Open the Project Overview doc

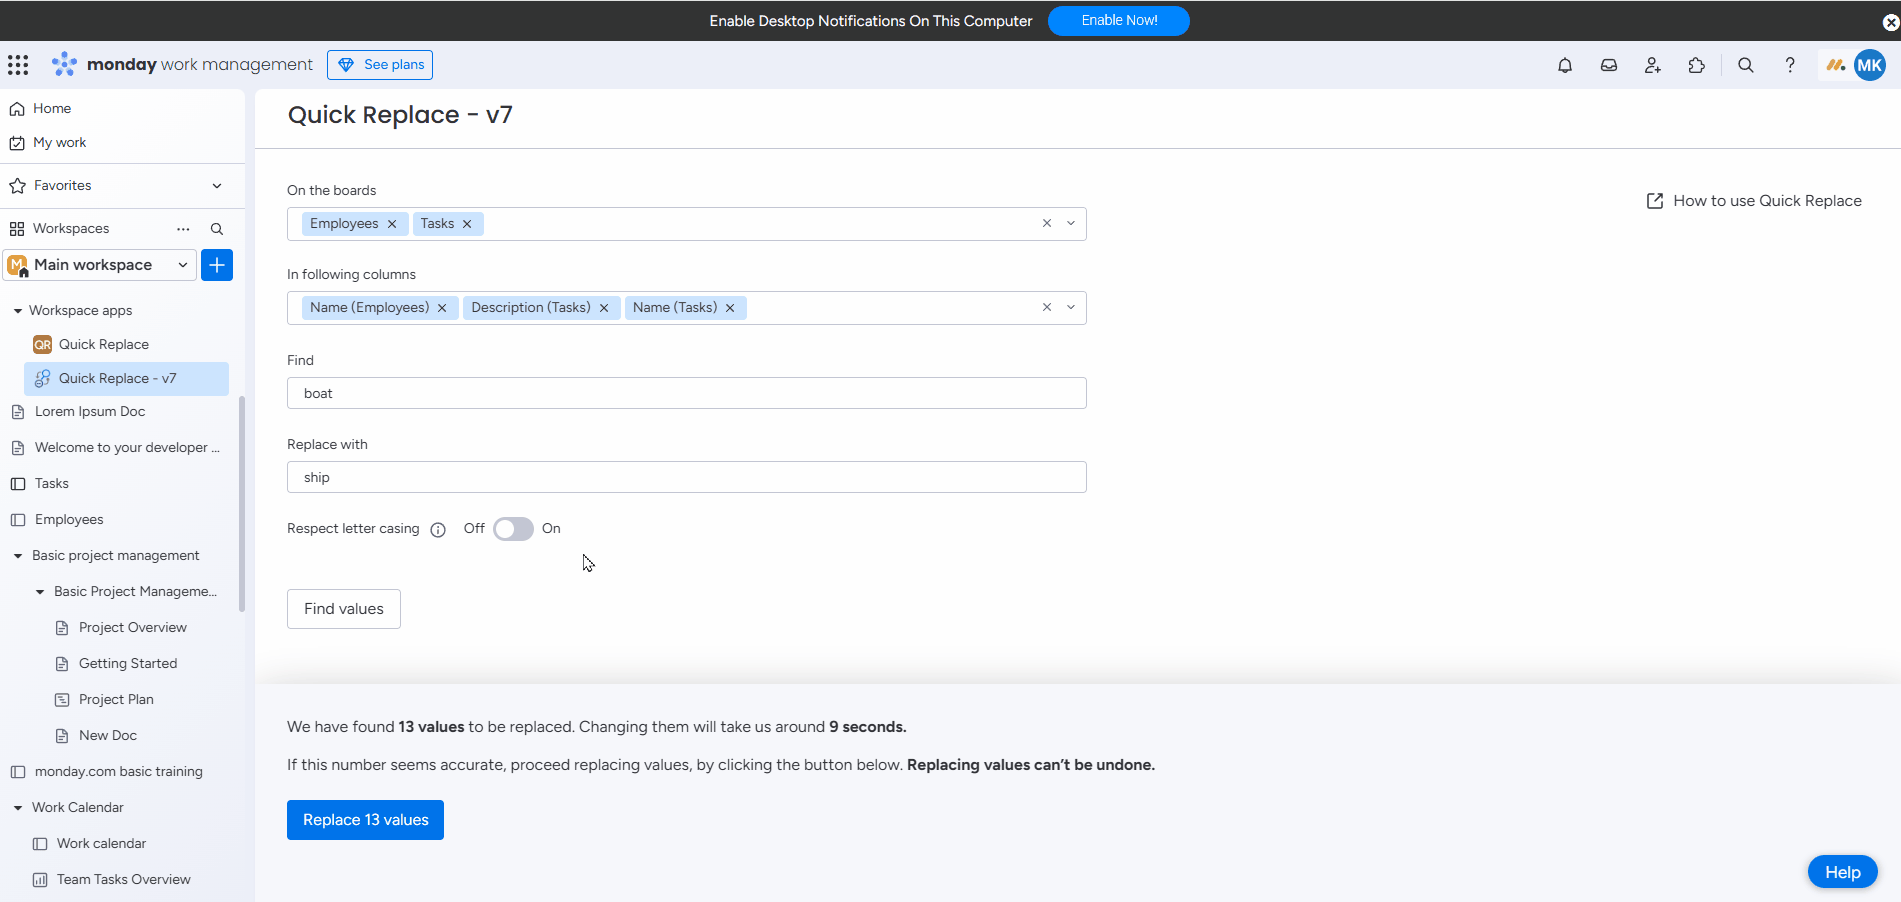click(x=133, y=628)
